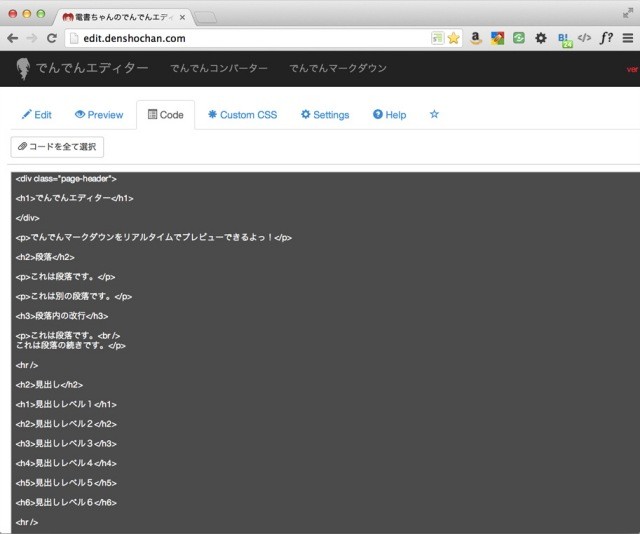This screenshot has width=640, height=534.
Task: Click the これは段落の続きです。</p> code line
Action: [x=71, y=345]
